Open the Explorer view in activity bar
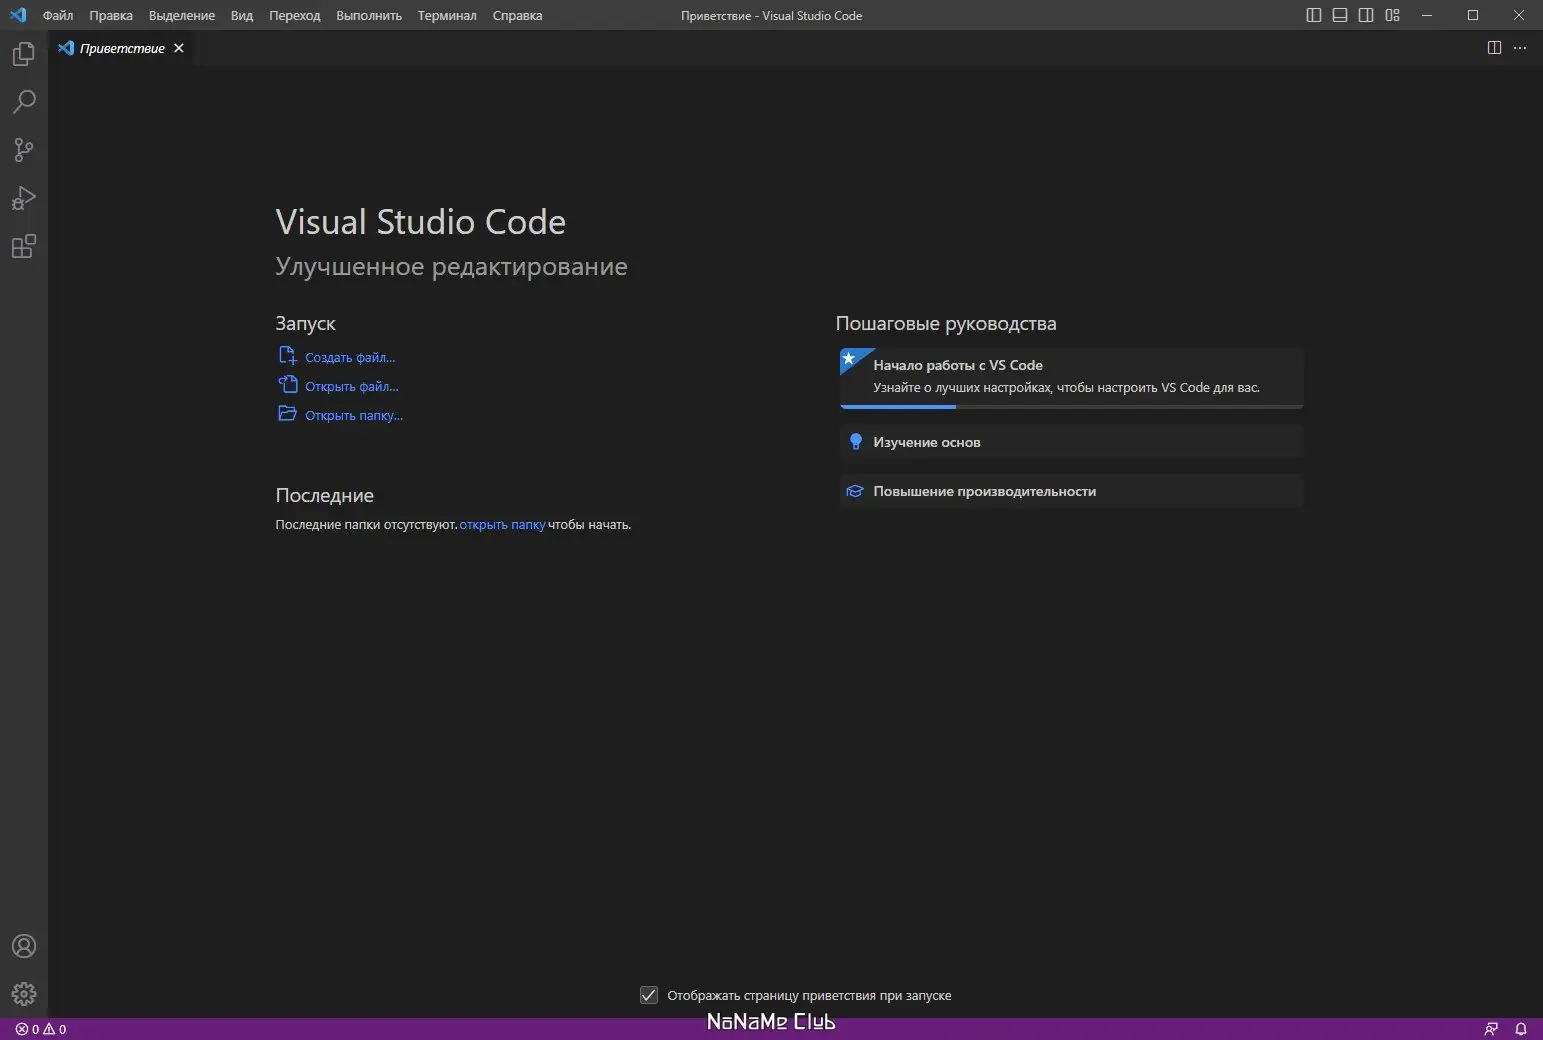 click(x=24, y=54)
